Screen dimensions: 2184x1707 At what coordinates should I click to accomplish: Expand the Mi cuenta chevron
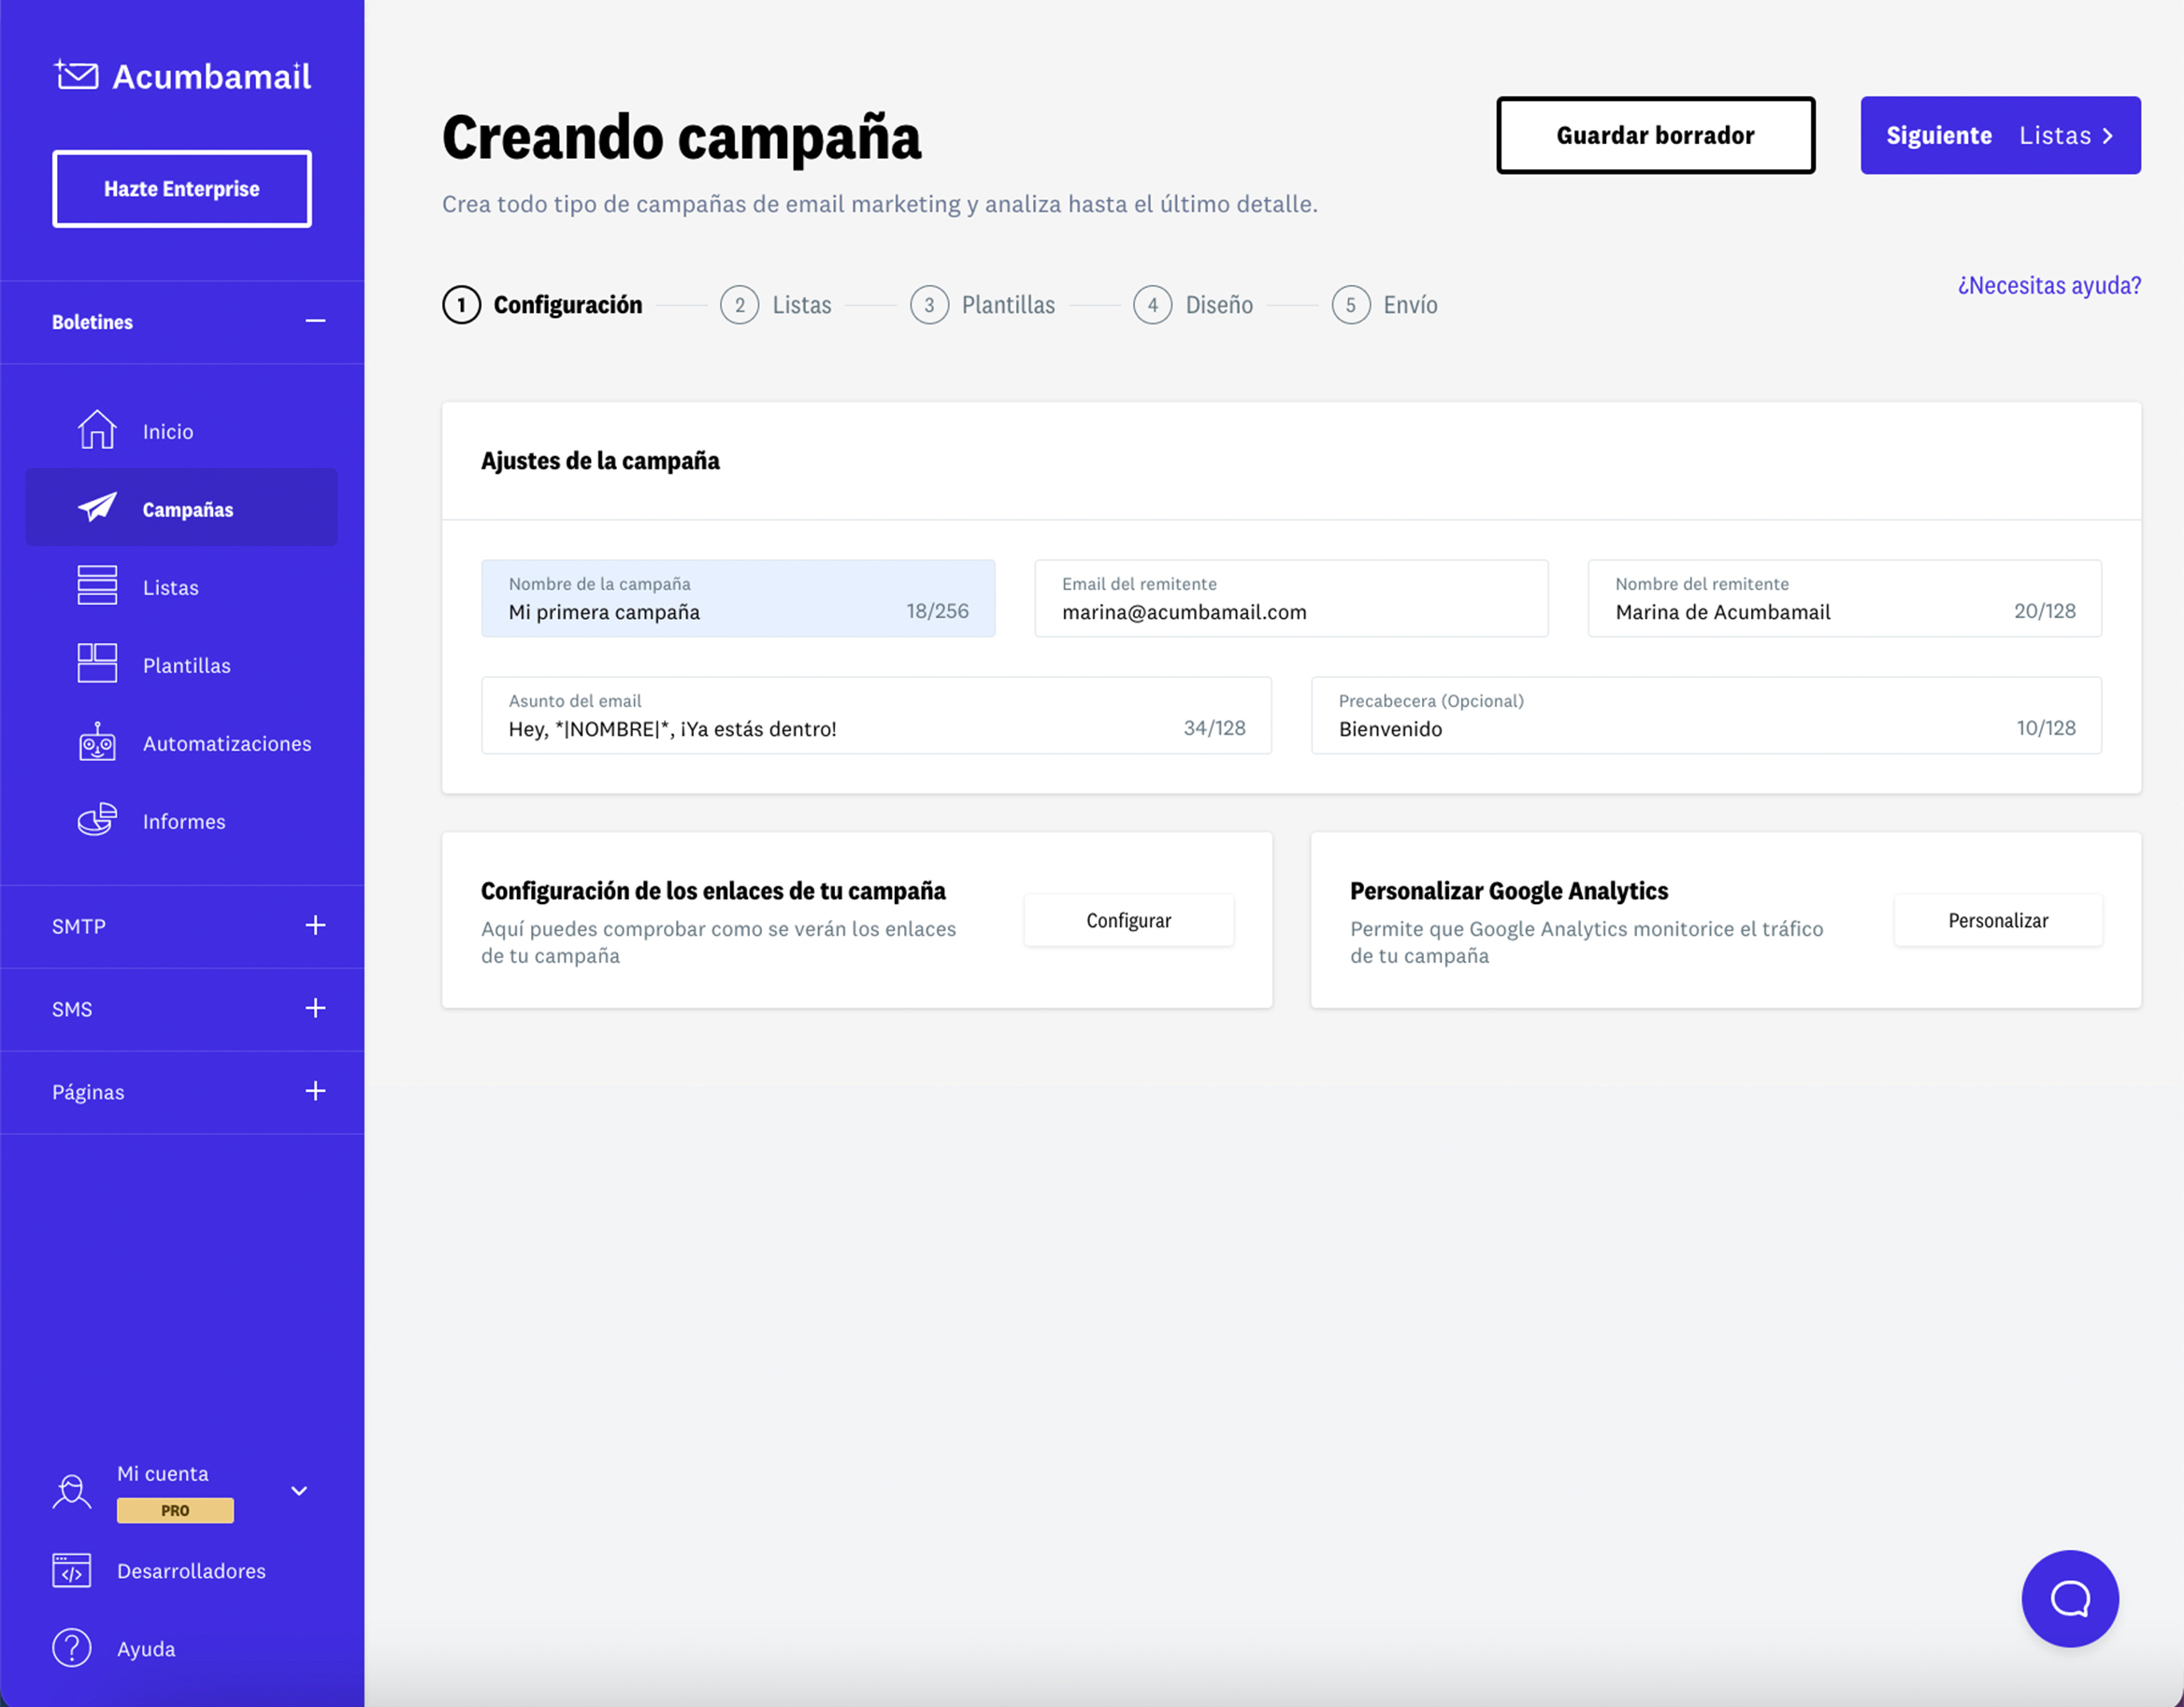click(297, 1491)
